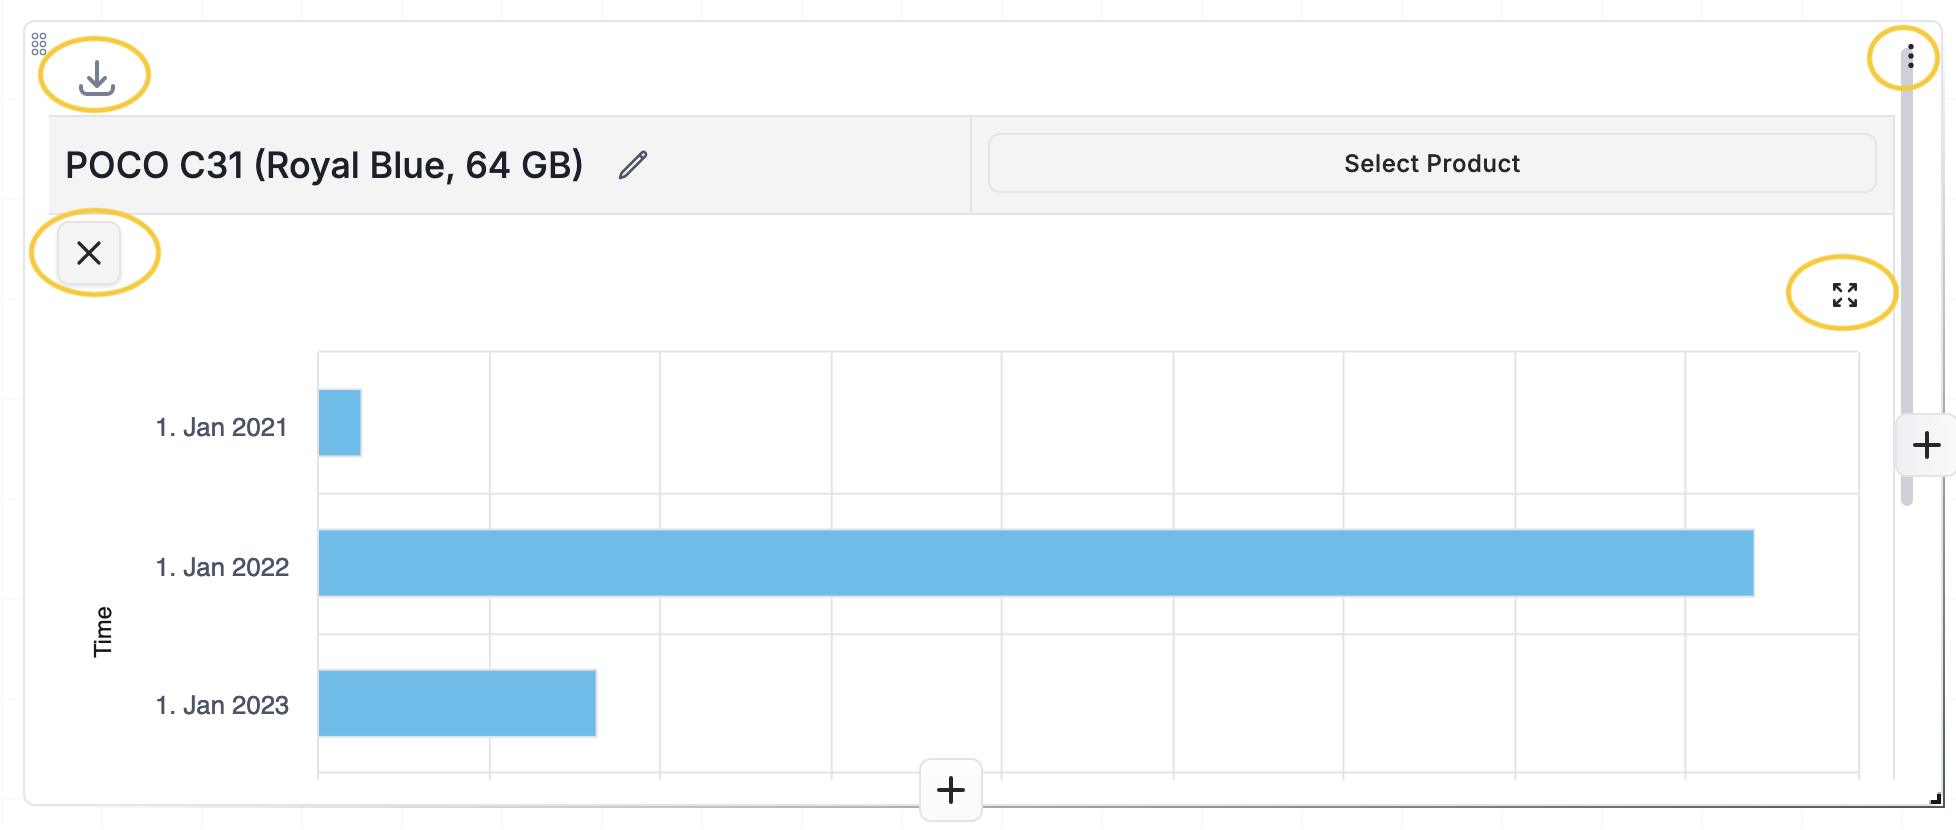1956x830 pixels.
Task: Click the download icon at top left
Action: coord(96,77)
